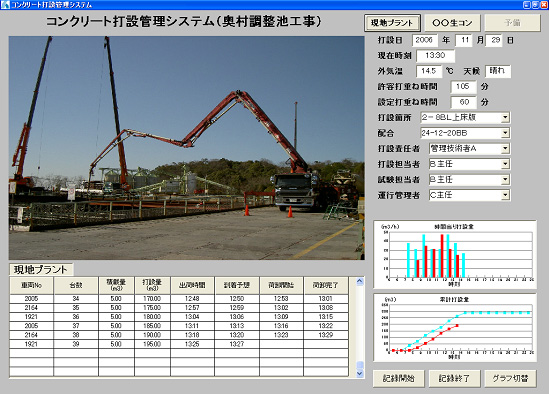The width and height of the screenshot is (549, 394).
Task: Click the 許容打重ね時間 minutes field
Action: point(463,87)
